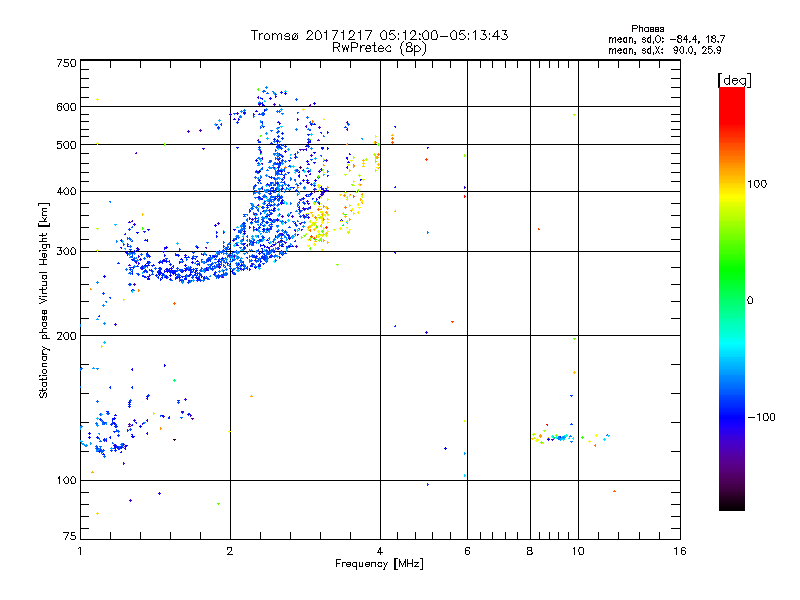Click the y-axis '500' tick label
Screen dimensions: 800x600
point(66,145)
